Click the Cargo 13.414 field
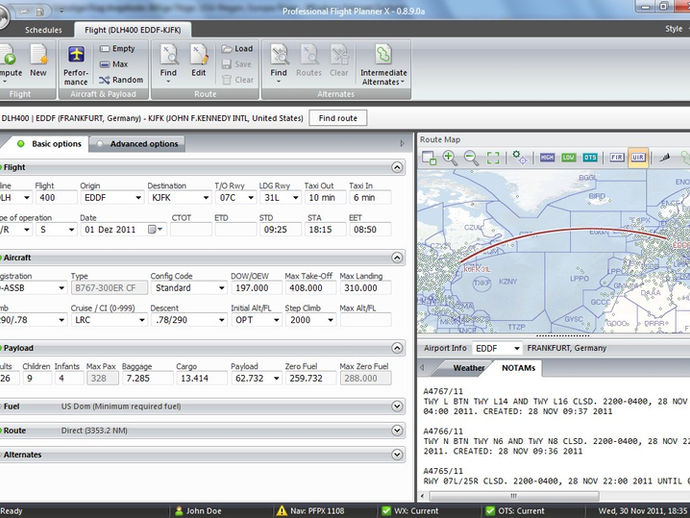The width and height of the screenshot is (690, 518). (202, 378)
